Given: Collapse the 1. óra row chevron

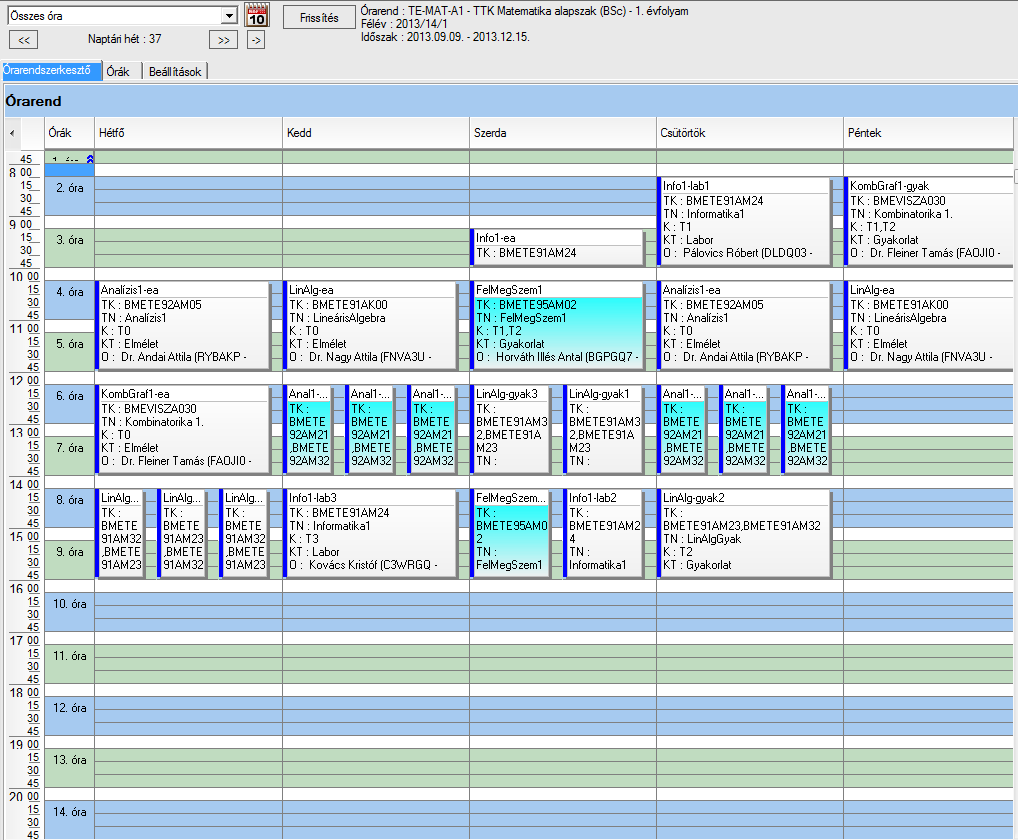Looking at the screenshot, I should click(x=90, y=158).
